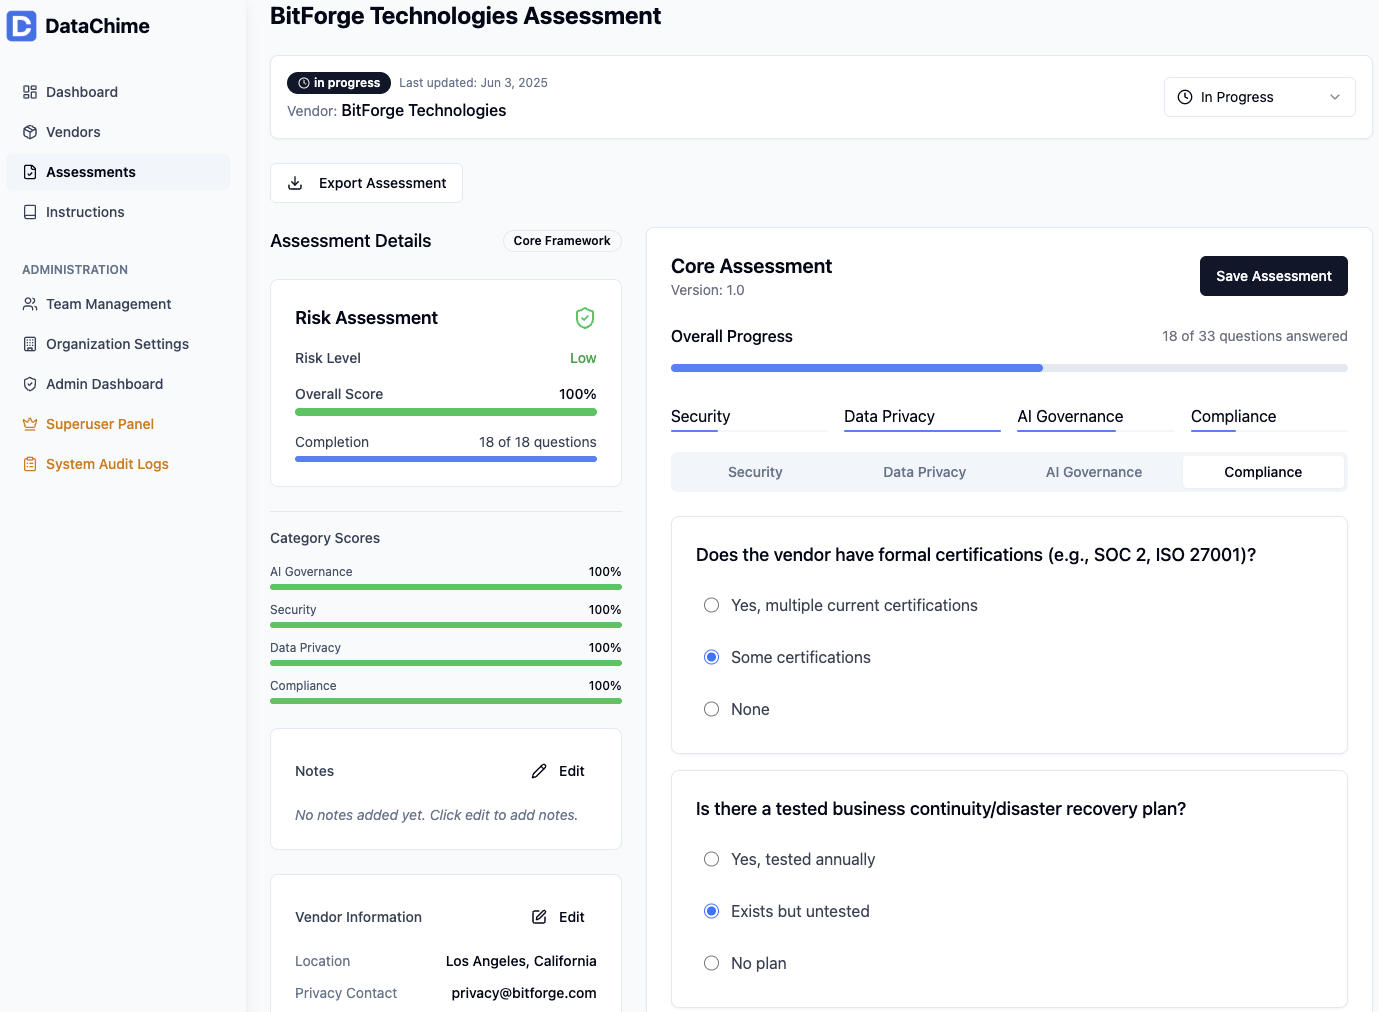Click the '18 of 33 questions answered' text
This screenshot has width=1379, height=1012.
tap(1255, 336)
